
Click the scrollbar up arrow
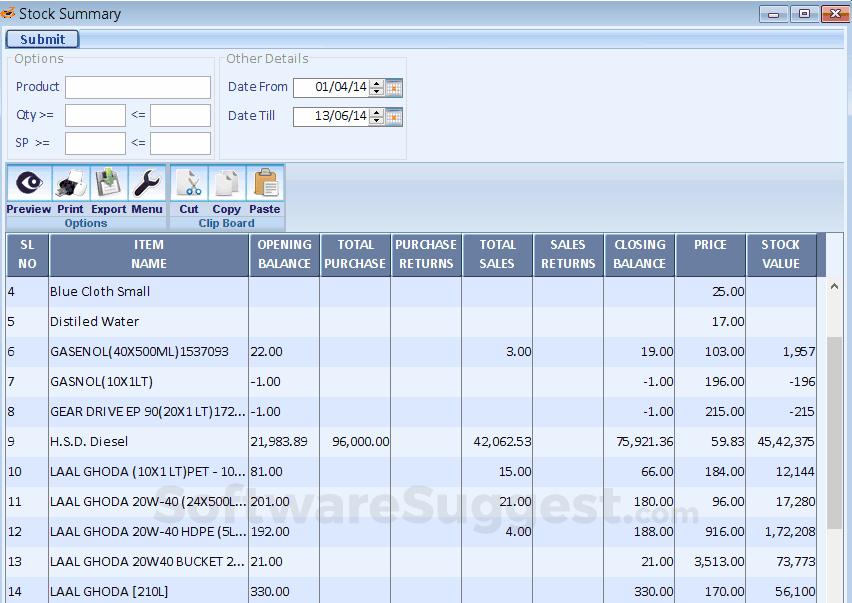pos(833,285)
